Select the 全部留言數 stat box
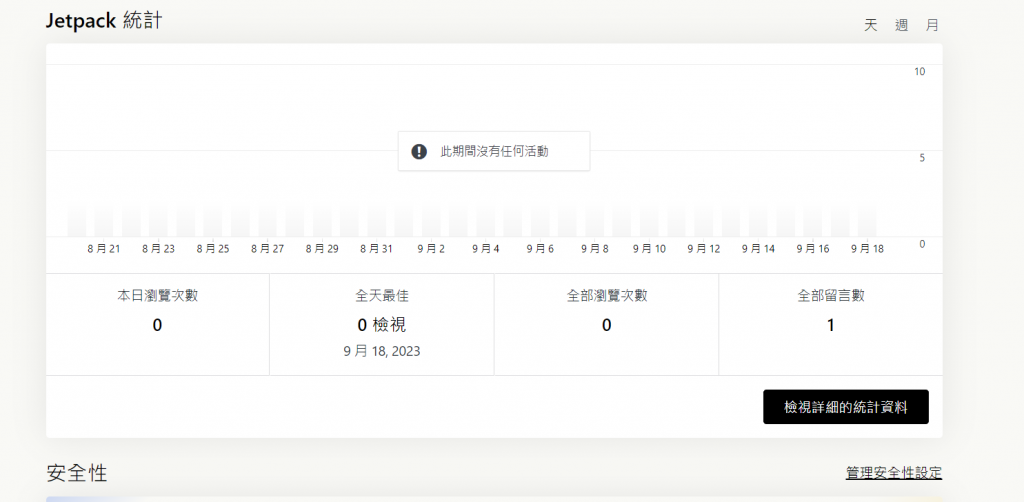This screenshot has height=502, width=1024. pyautogui.click(x=831, y=324)
